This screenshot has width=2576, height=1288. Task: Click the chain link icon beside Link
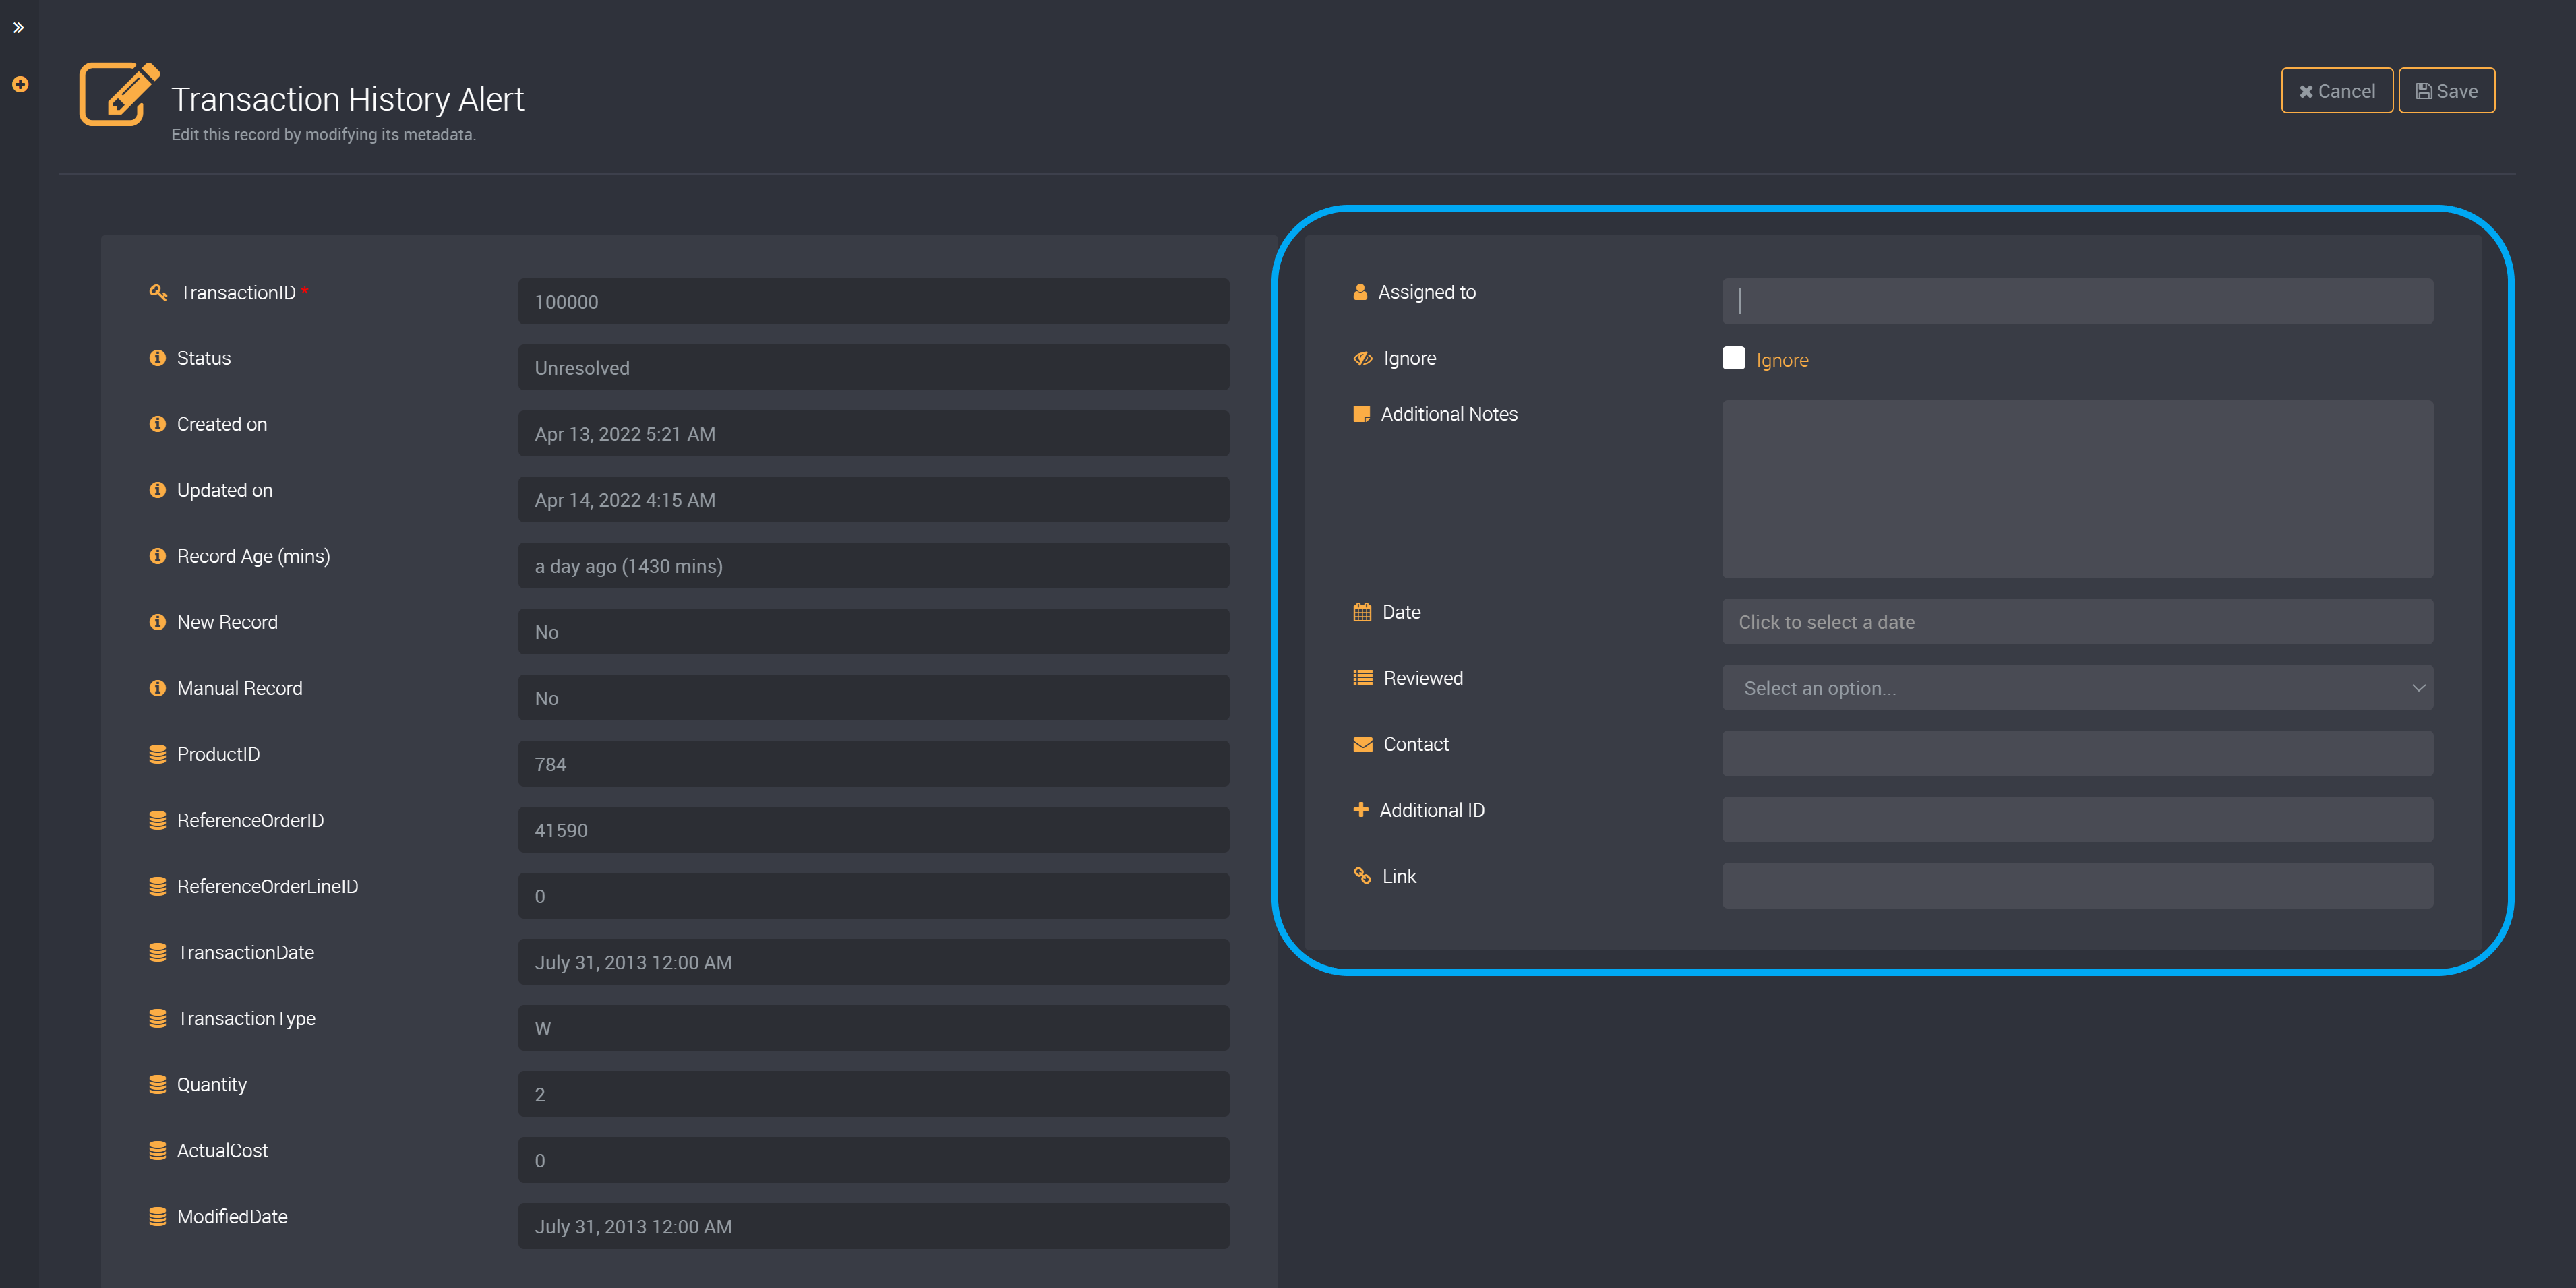point(1362,876)
